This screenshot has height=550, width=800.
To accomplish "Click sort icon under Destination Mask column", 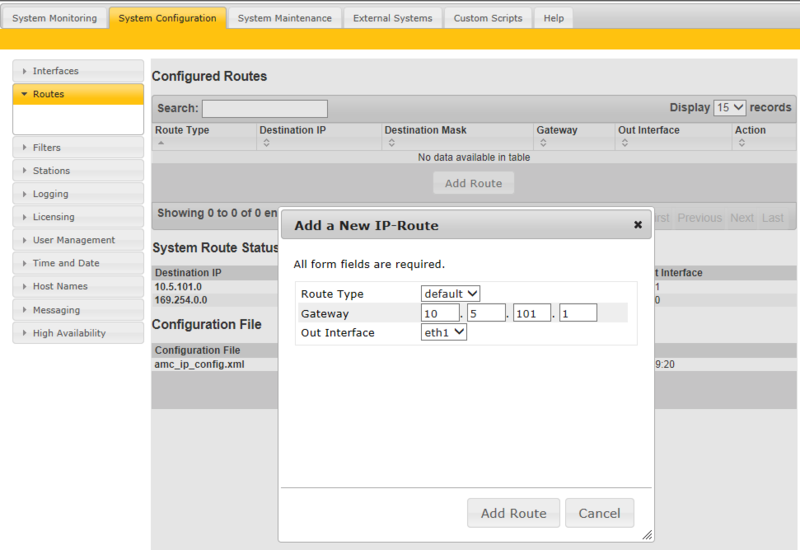I will (392, 143).
